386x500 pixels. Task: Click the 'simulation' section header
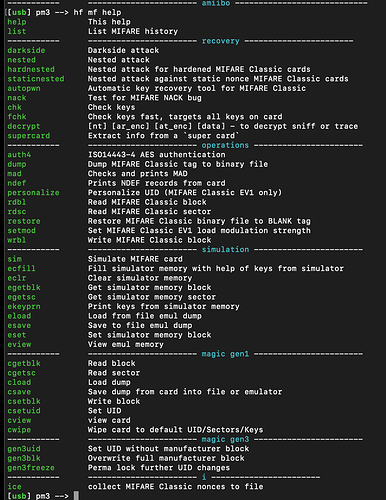[225, 250]
